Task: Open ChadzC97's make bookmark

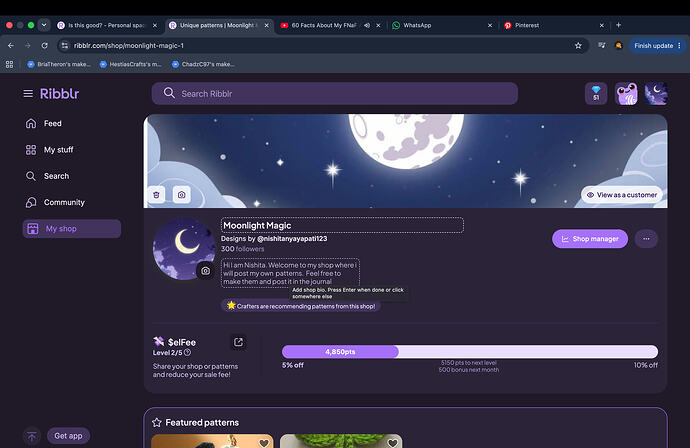Action: (x=203, y=64)
